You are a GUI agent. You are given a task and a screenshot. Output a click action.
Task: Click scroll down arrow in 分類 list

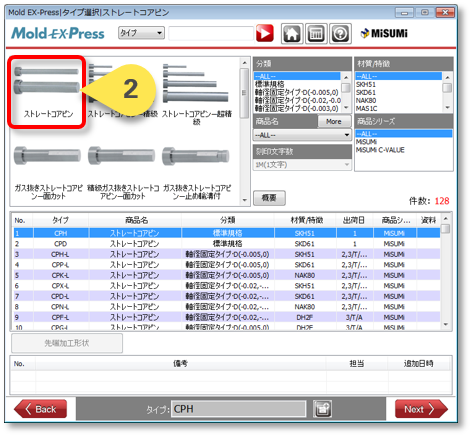(x=346, y=108)
